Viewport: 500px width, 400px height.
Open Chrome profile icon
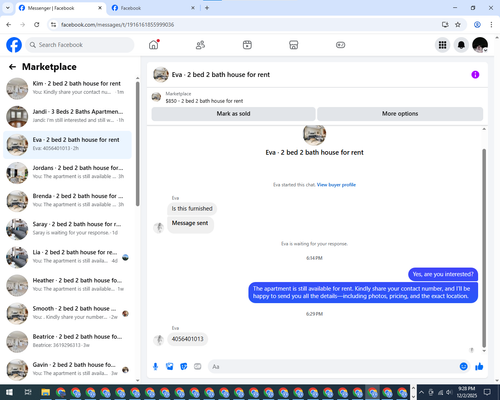click(477, 25)
